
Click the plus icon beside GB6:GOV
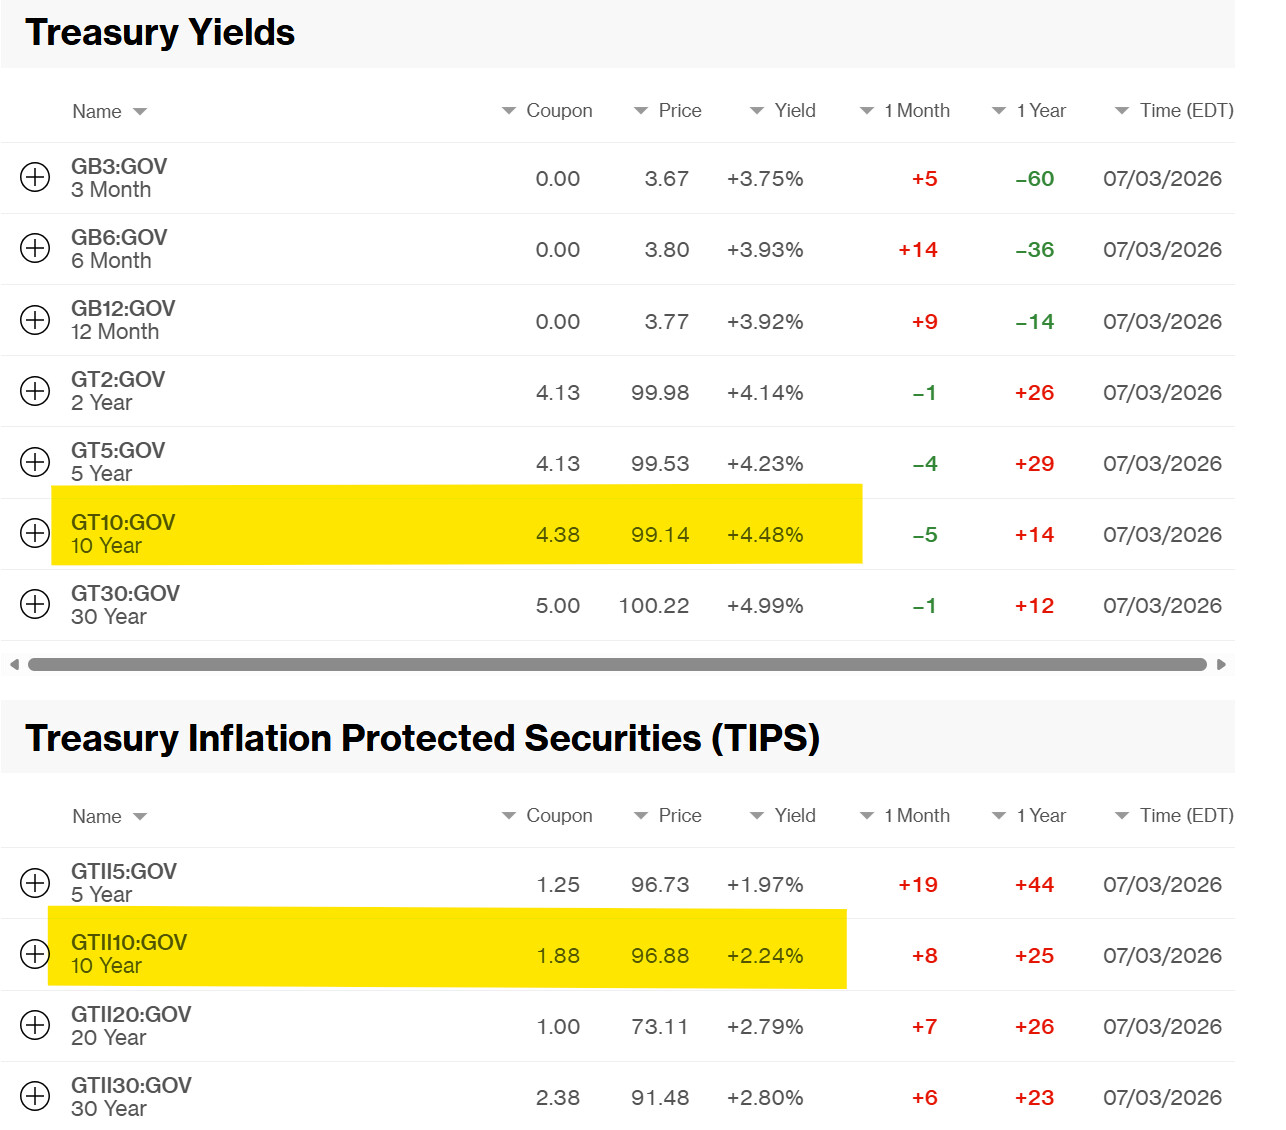35,248
